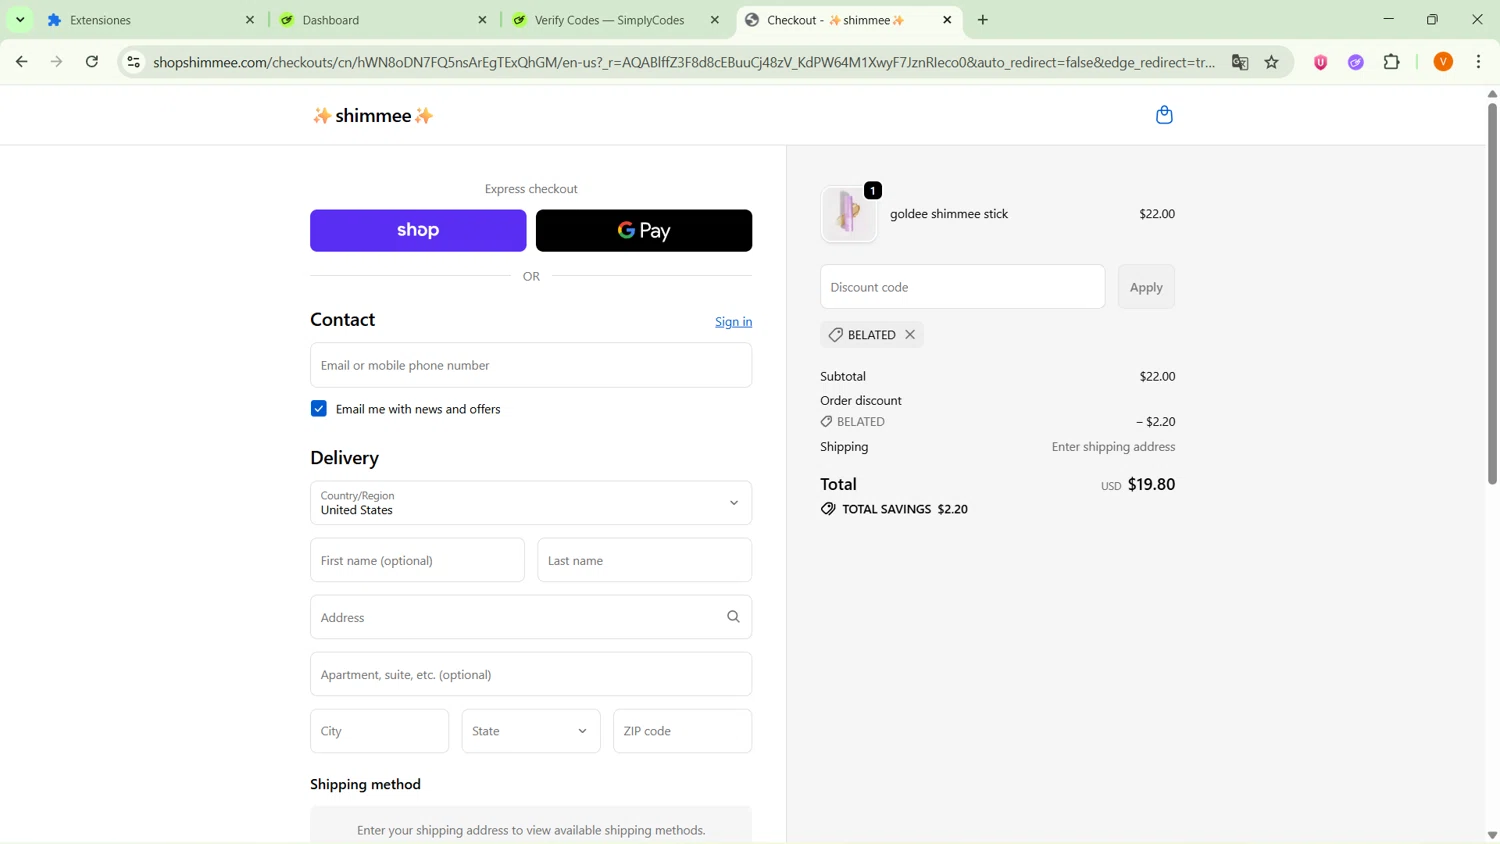Open the Extensions puzzle piece menu
The image size is (1500, 844).
pyautogui.click(x=1392, y=62)
